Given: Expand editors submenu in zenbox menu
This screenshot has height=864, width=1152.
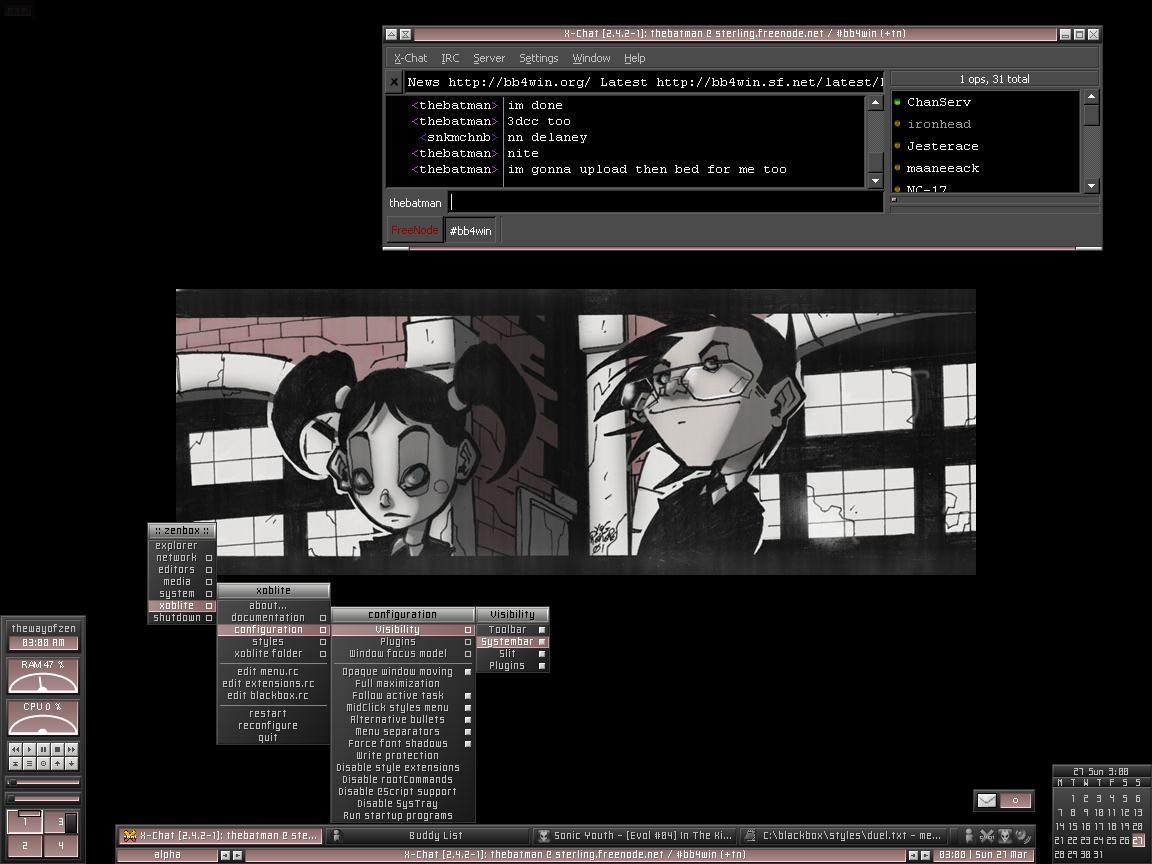Looking at the screenshot, I should (x=182, y=569).
